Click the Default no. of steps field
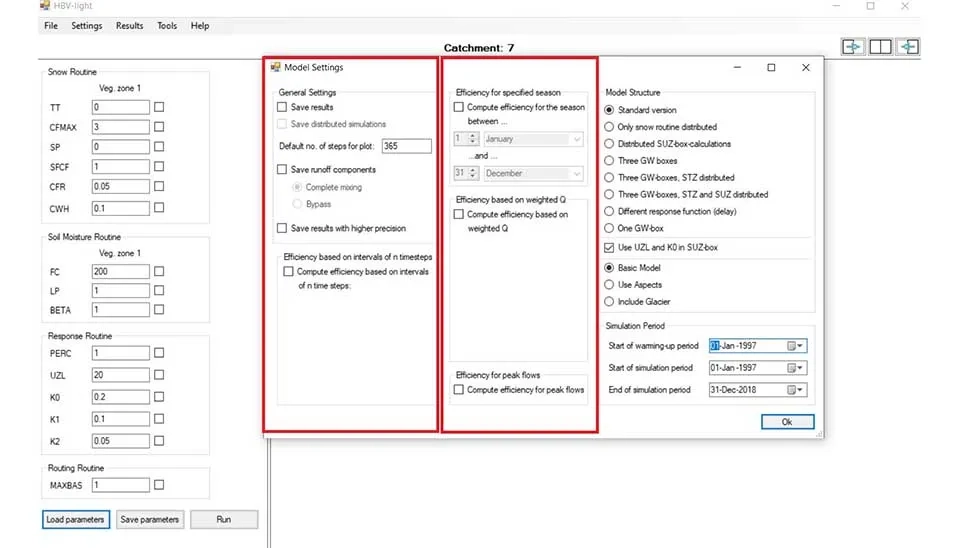960x548 pixels. tap(405, 146)
